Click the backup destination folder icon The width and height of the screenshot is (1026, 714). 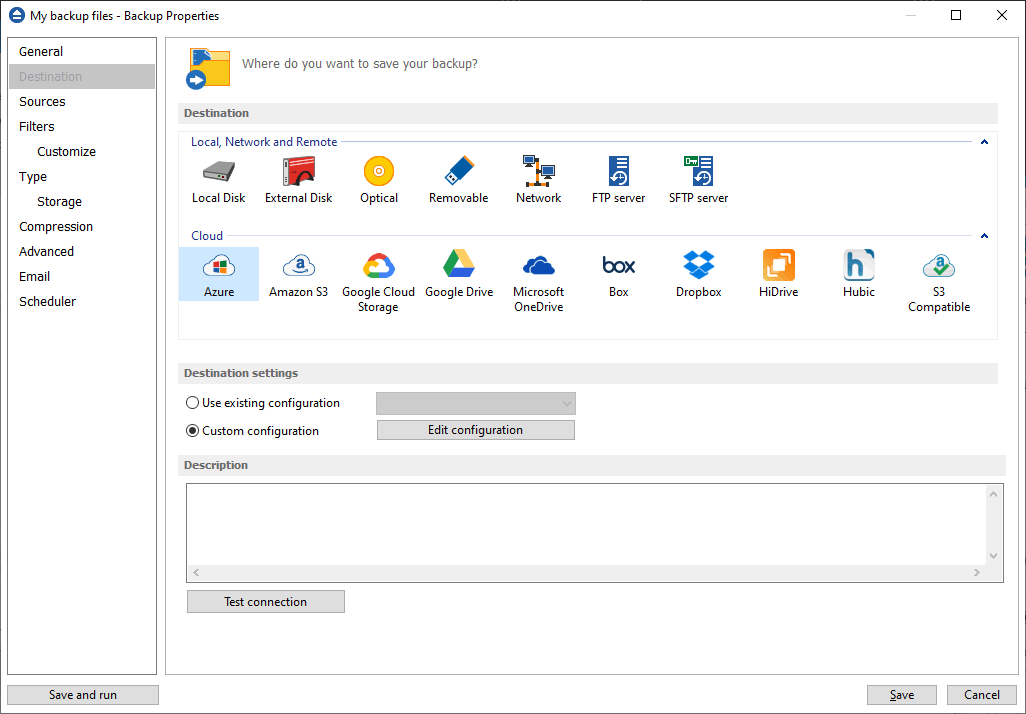point(208,67)
